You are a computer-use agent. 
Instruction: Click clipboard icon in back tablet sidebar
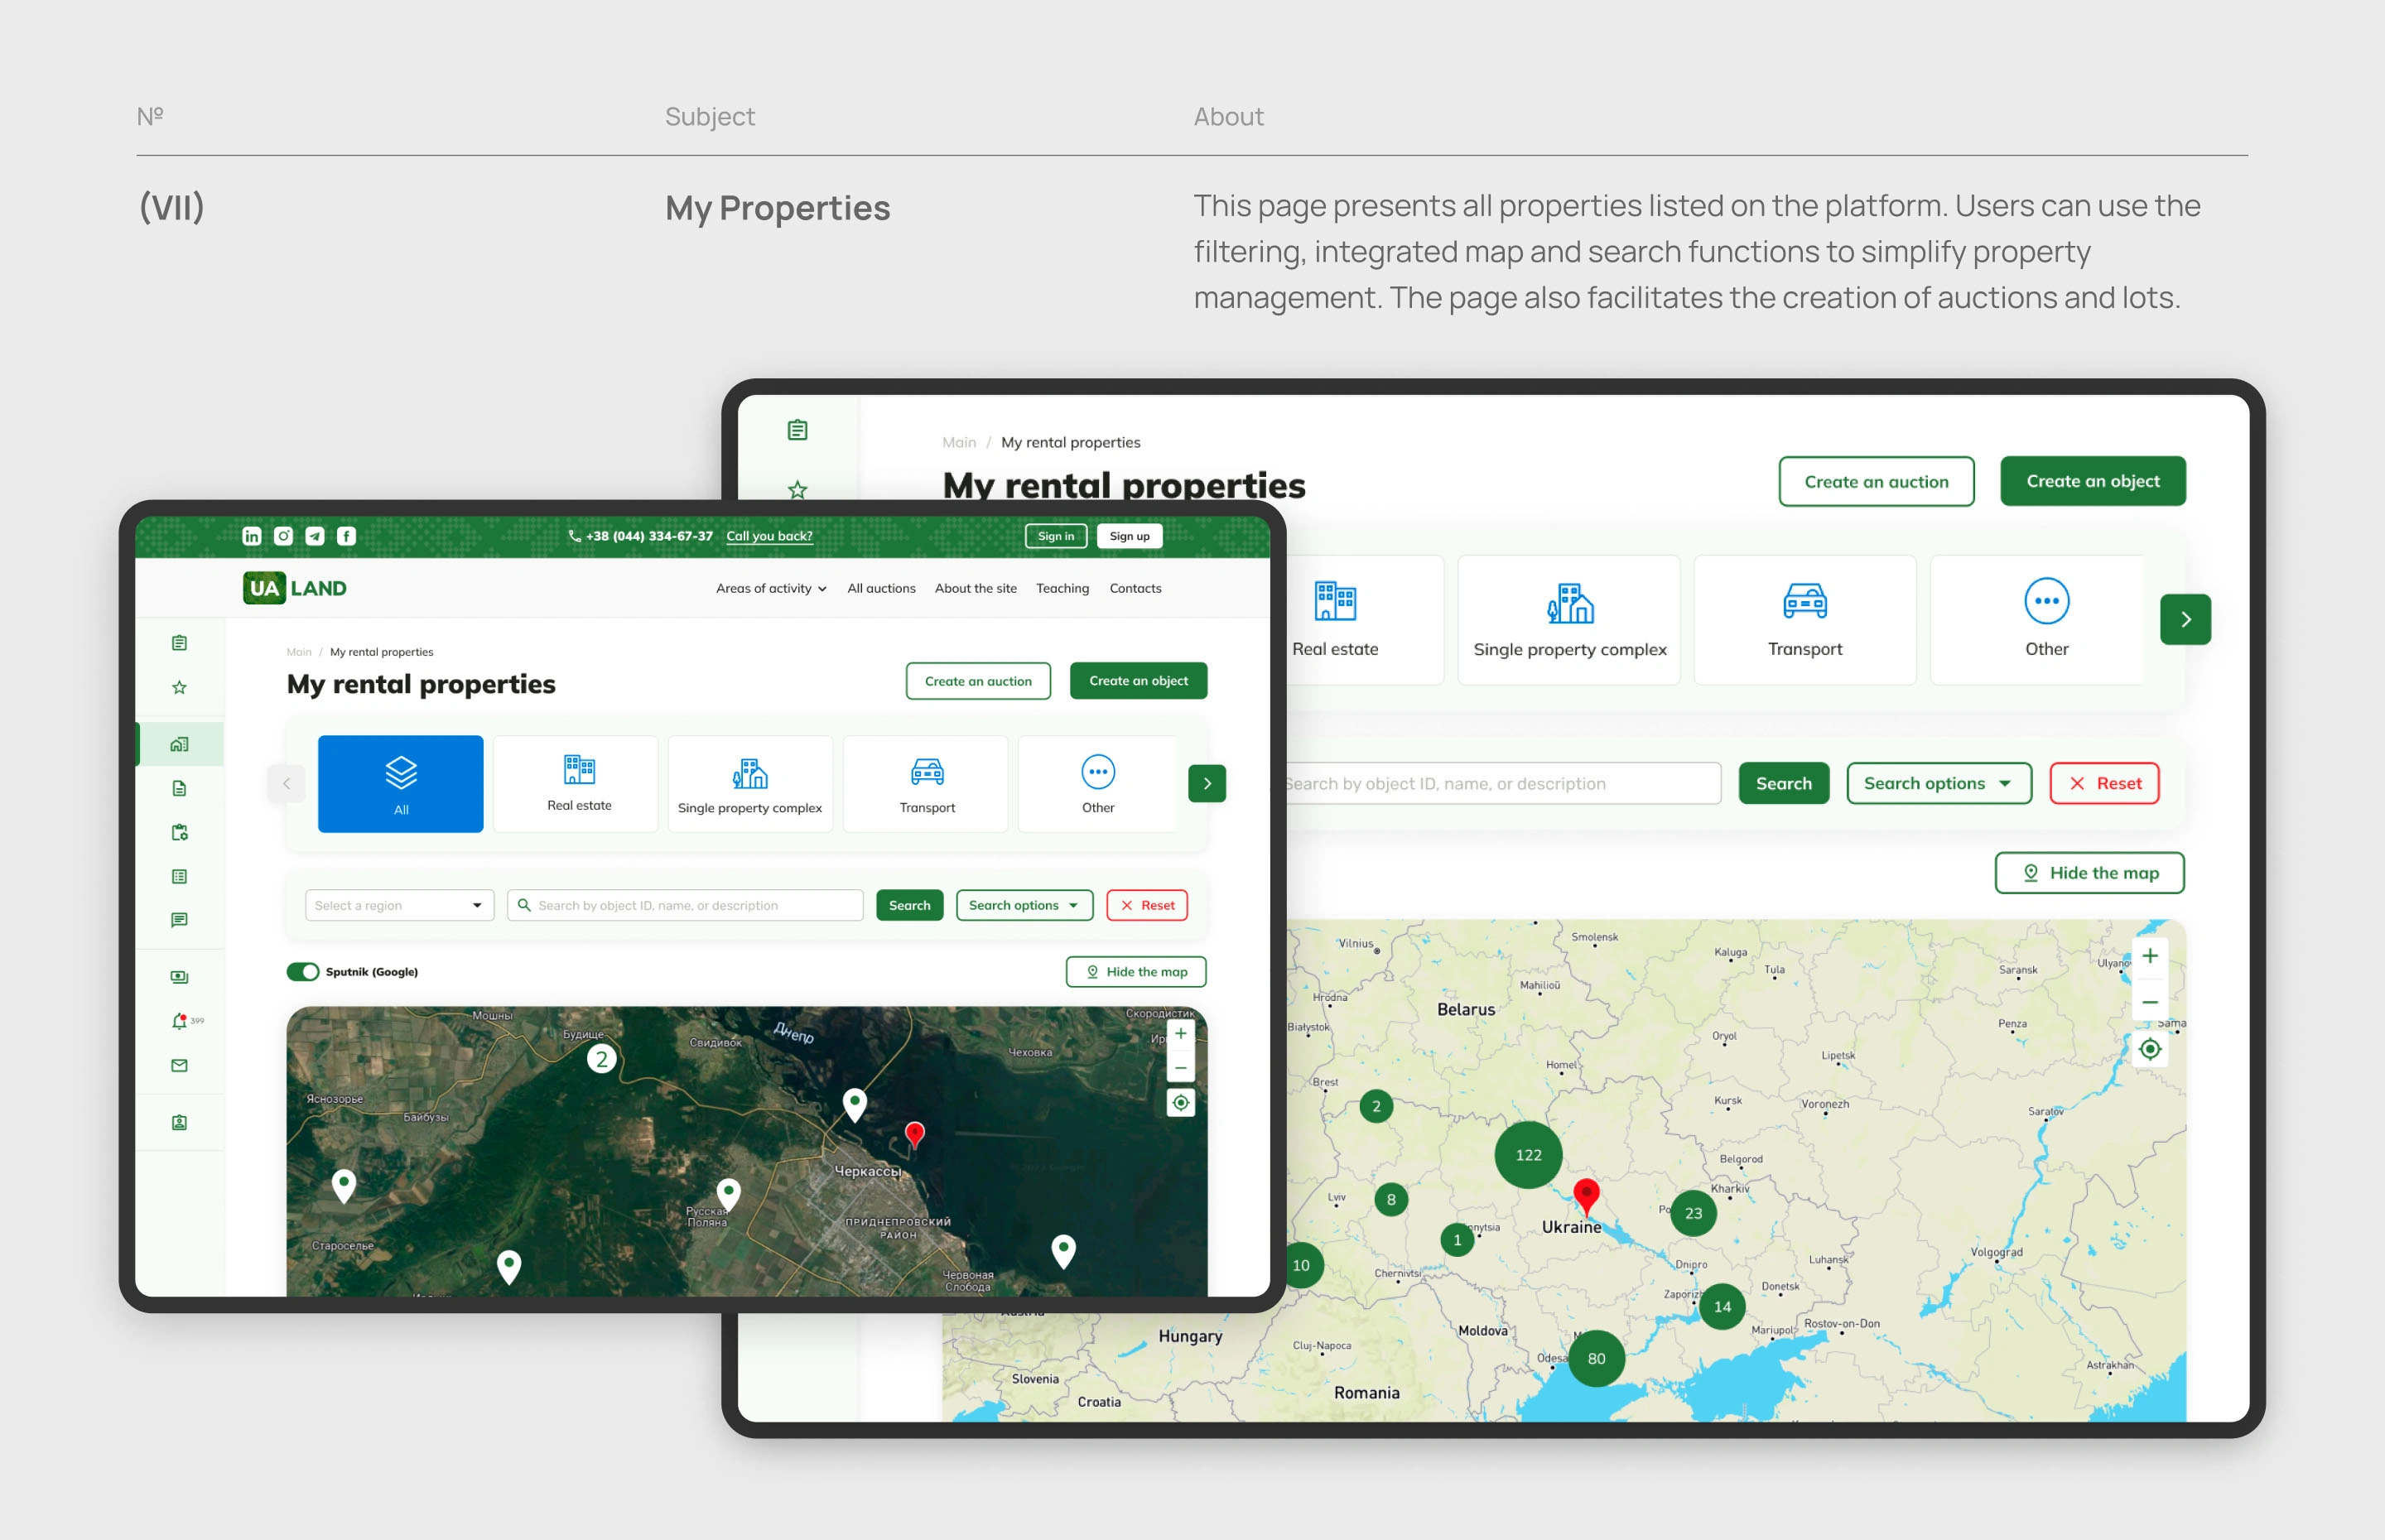[798, 430]
